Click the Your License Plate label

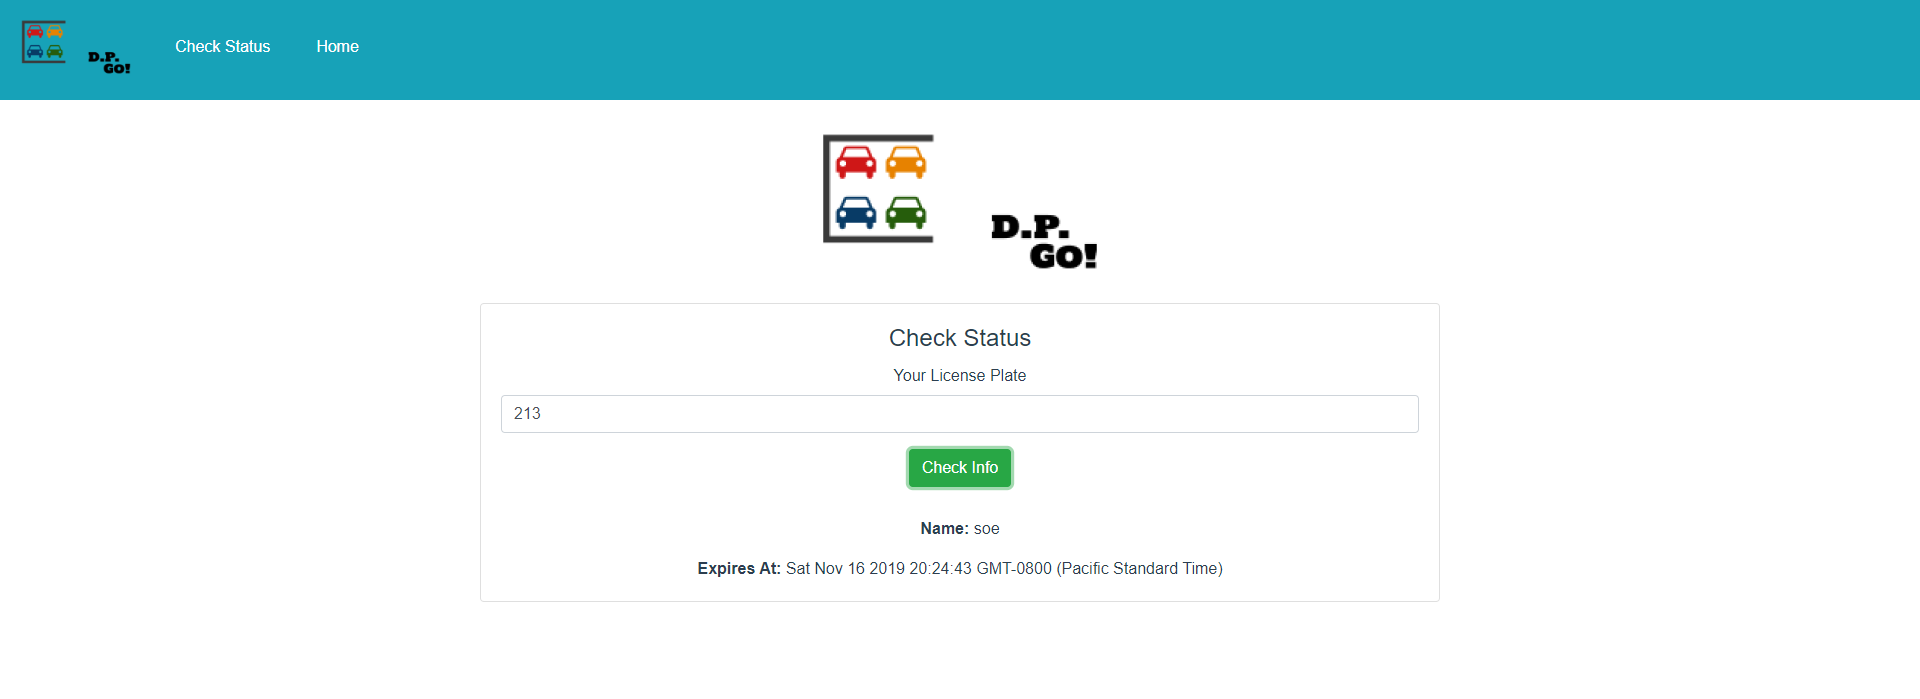[x=959, y=375]
